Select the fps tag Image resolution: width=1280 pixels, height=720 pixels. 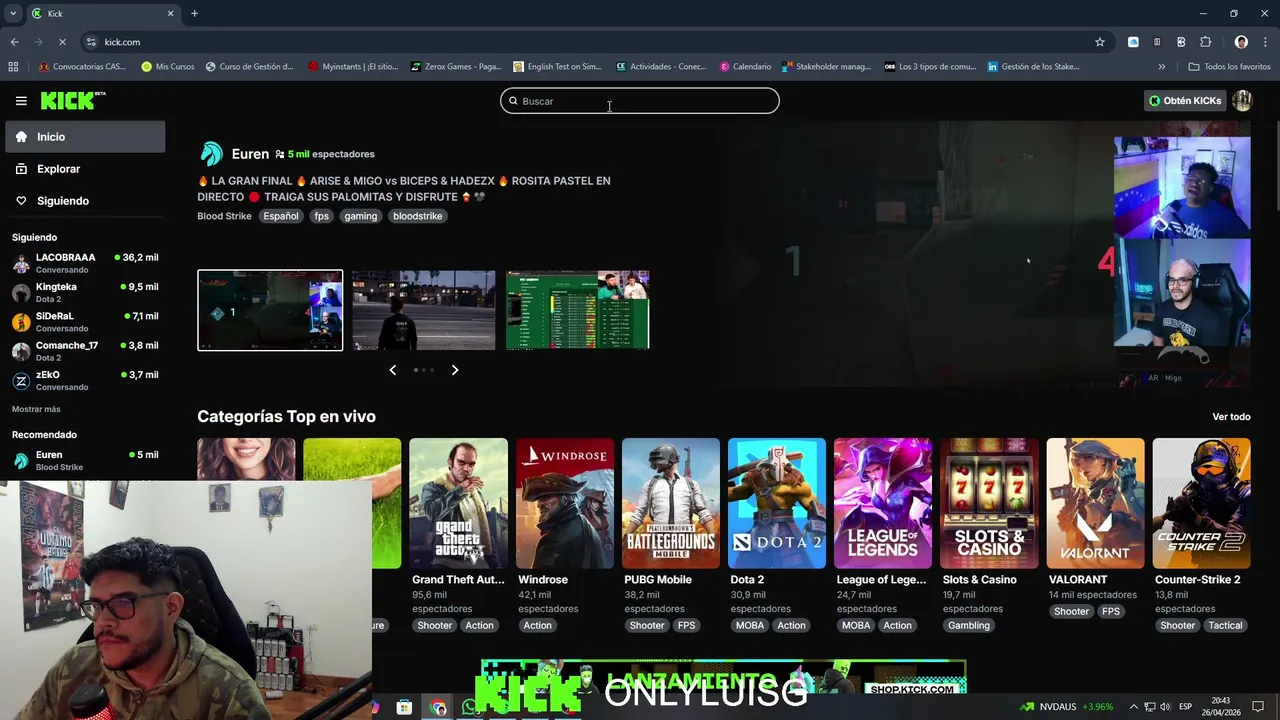coord(321,216)
